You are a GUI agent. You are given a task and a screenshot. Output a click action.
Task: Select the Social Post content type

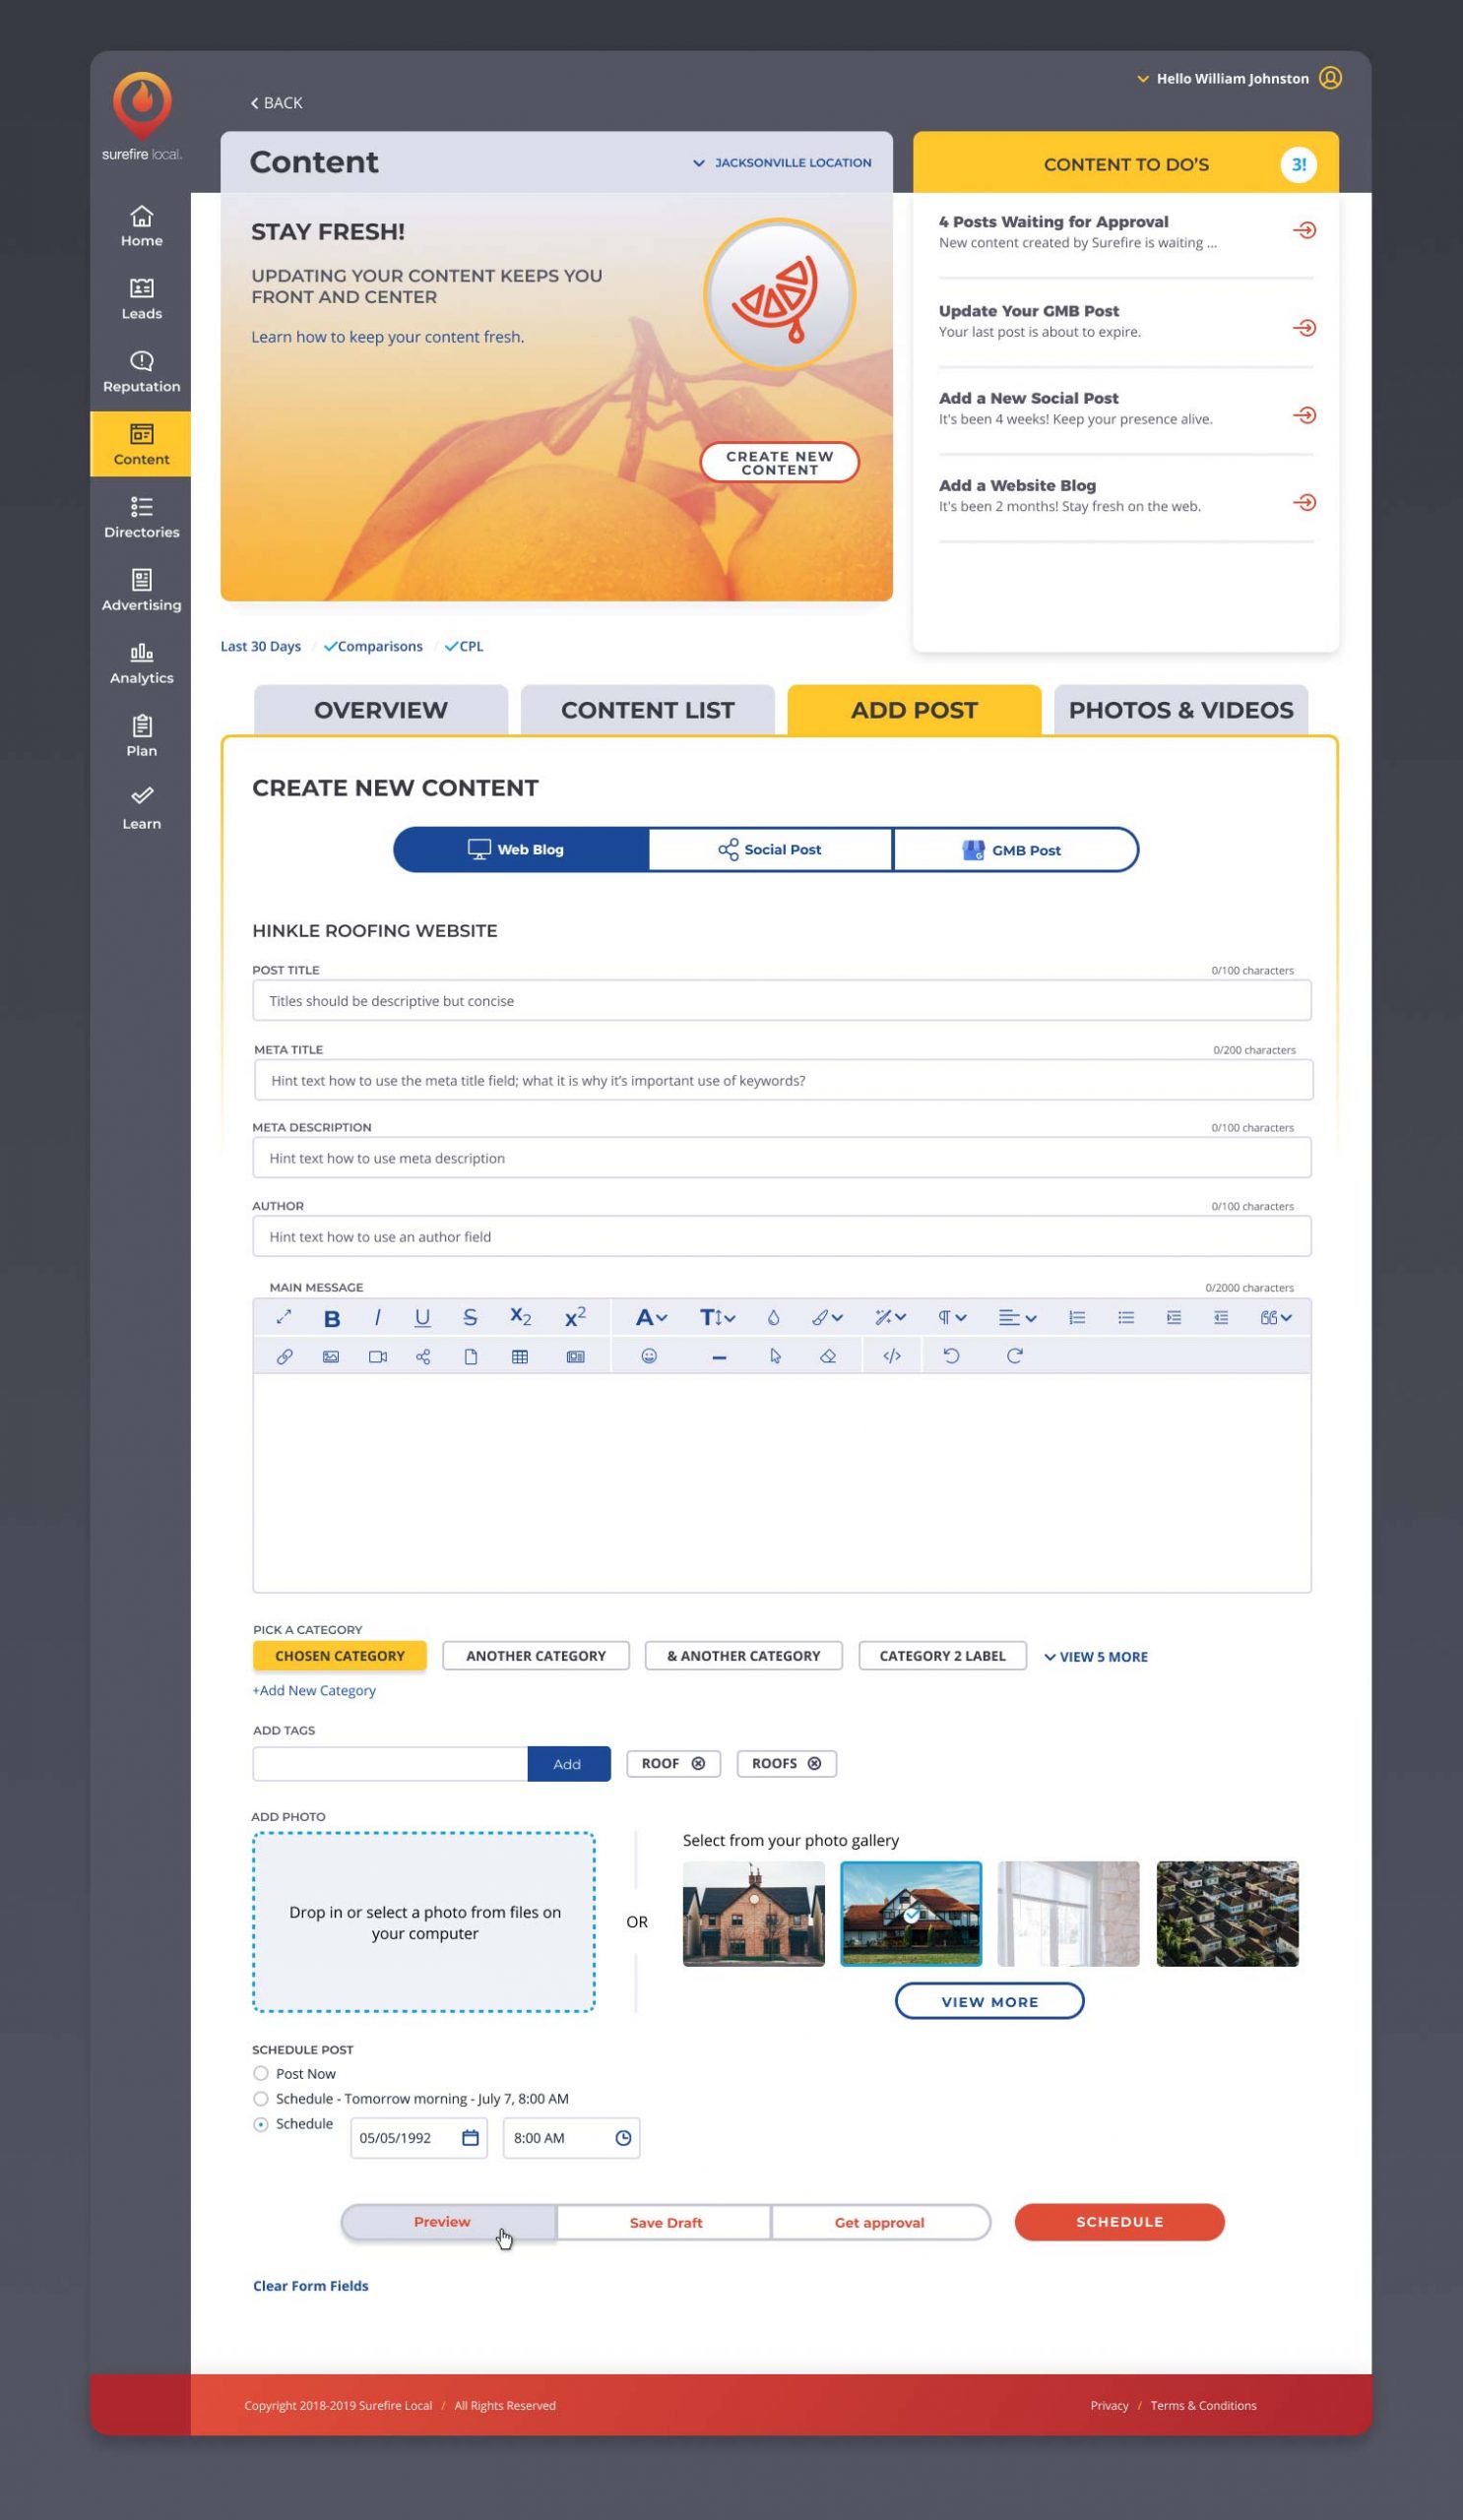770,850
